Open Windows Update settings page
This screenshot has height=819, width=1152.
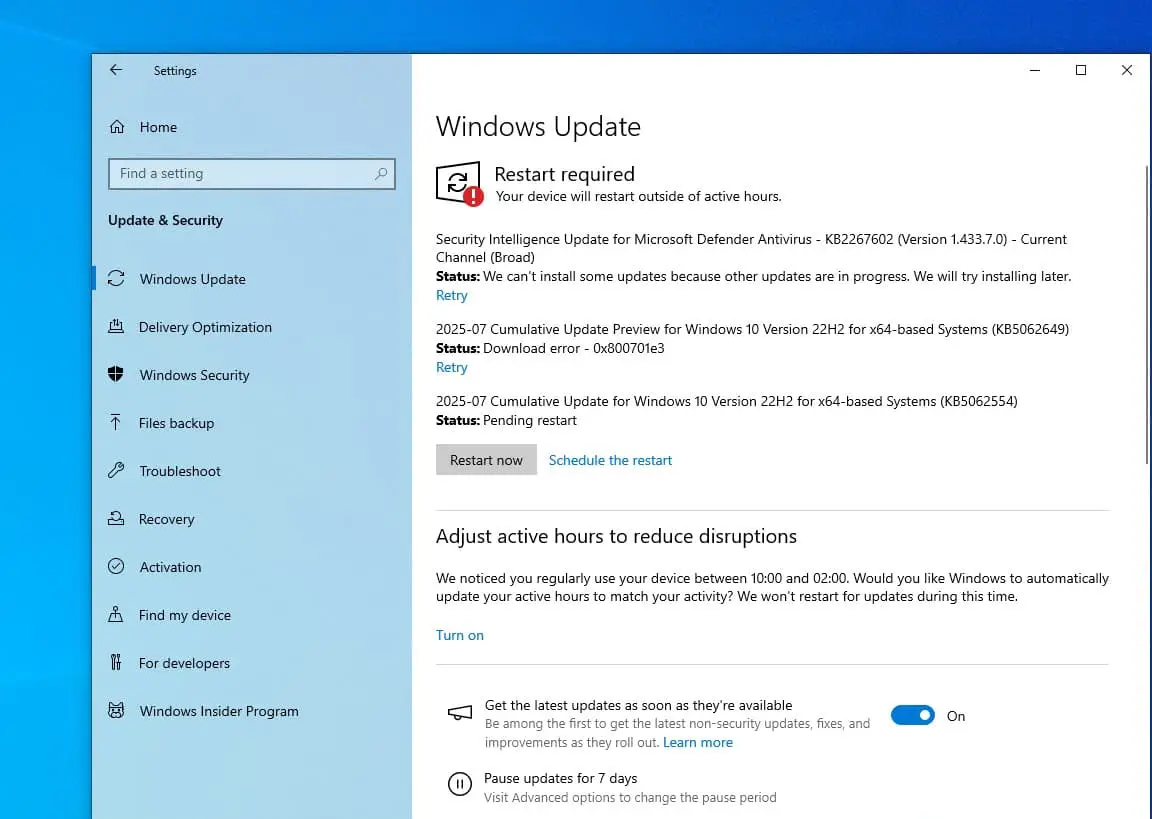pos(192,279)
